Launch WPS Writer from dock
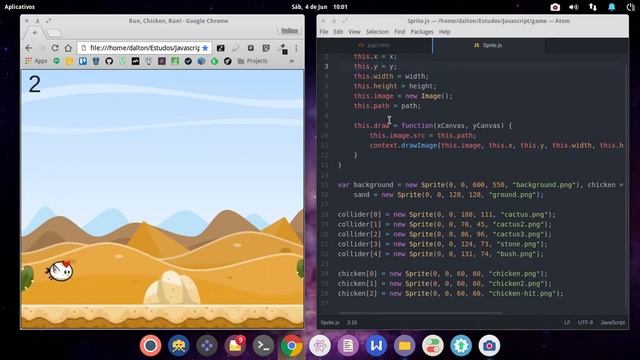The image size is (640, 360). pos(376,346)
